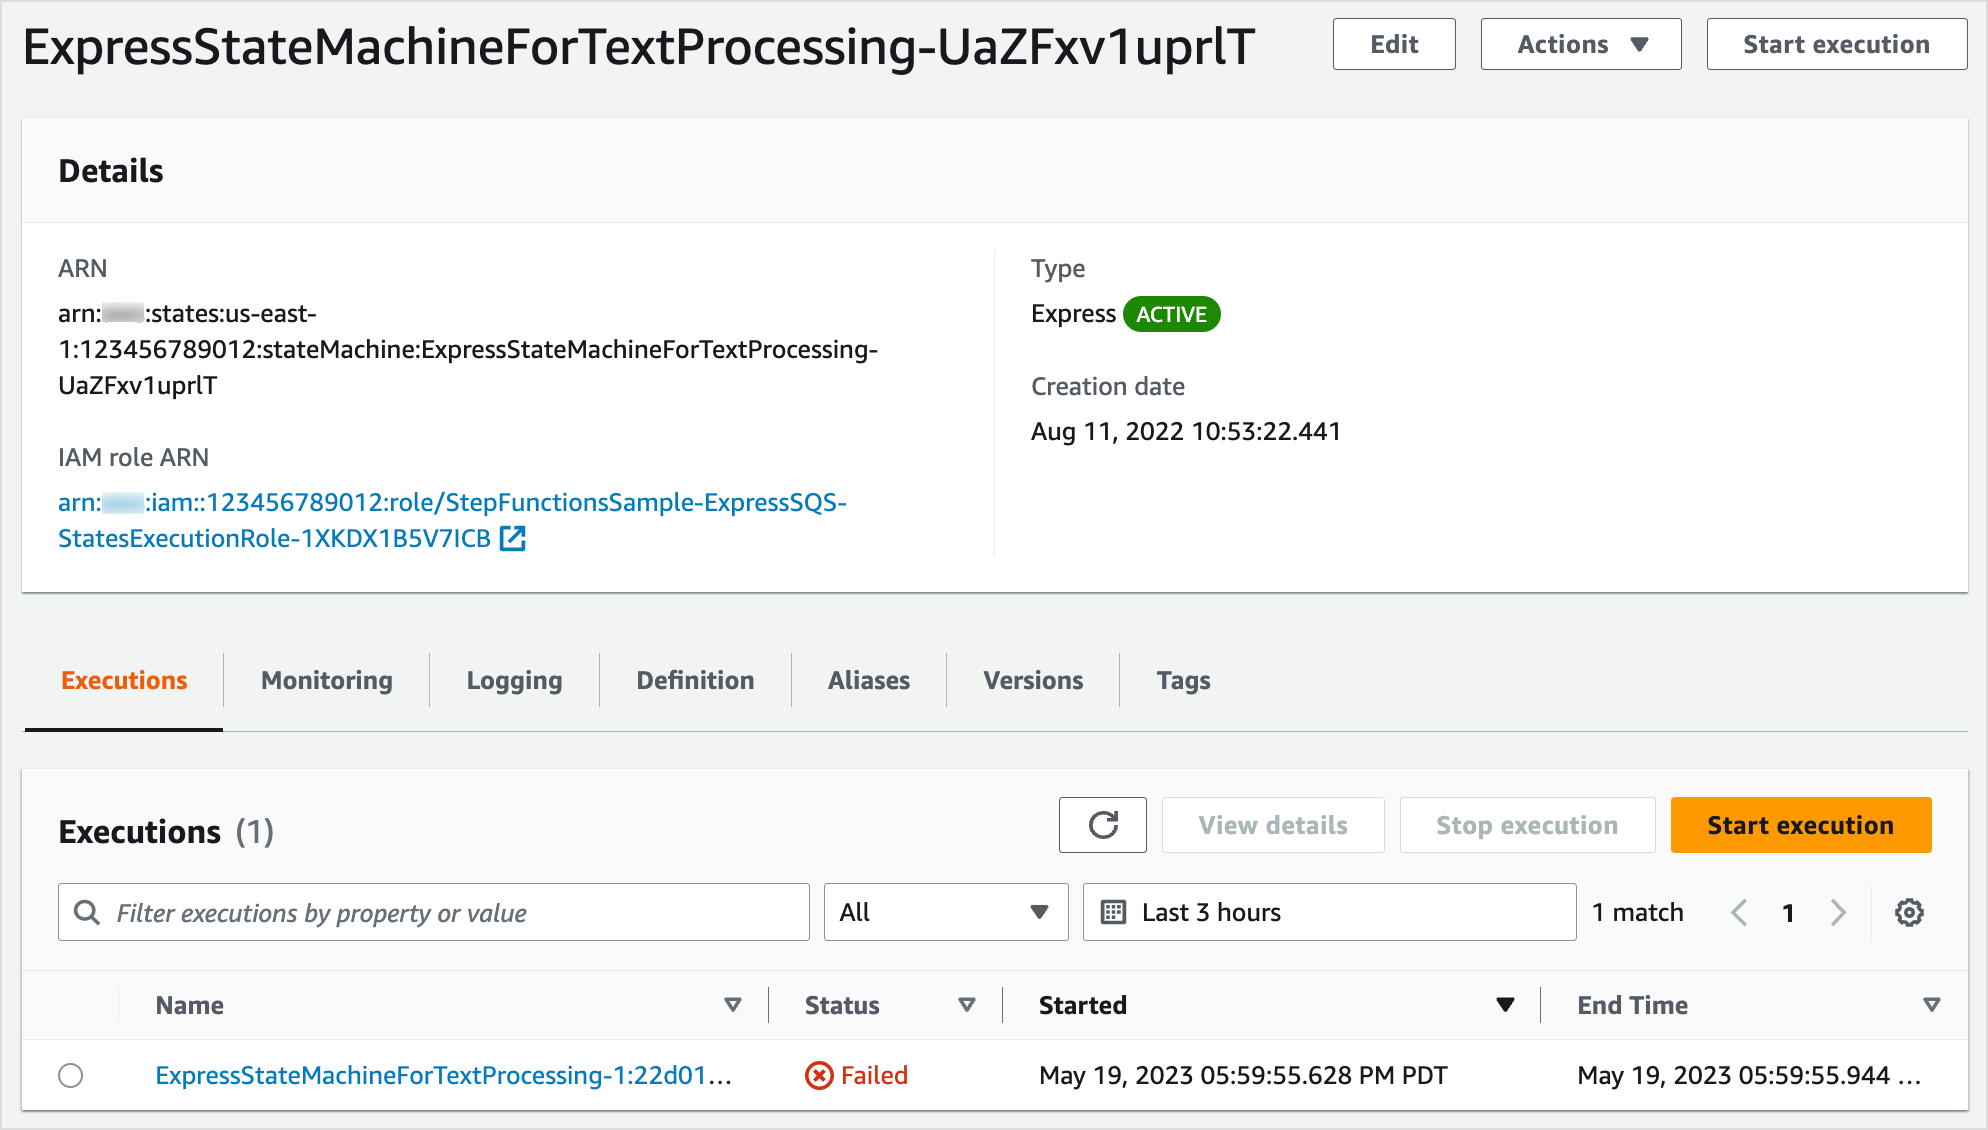This screenshot has height=1130, width=1988.
Task: Open executions table settings gear
Action: 1909,912
